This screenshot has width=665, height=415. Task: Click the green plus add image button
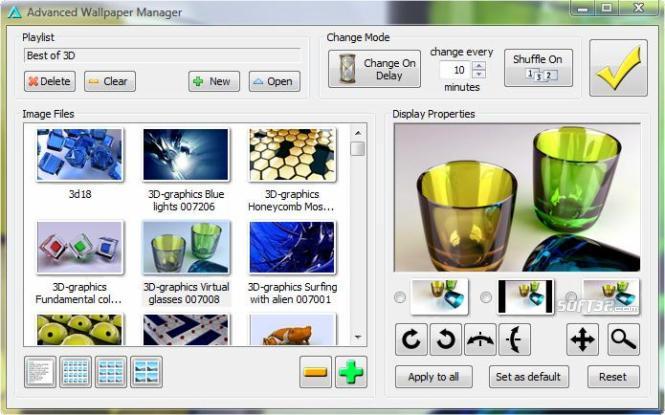point(351,372)
